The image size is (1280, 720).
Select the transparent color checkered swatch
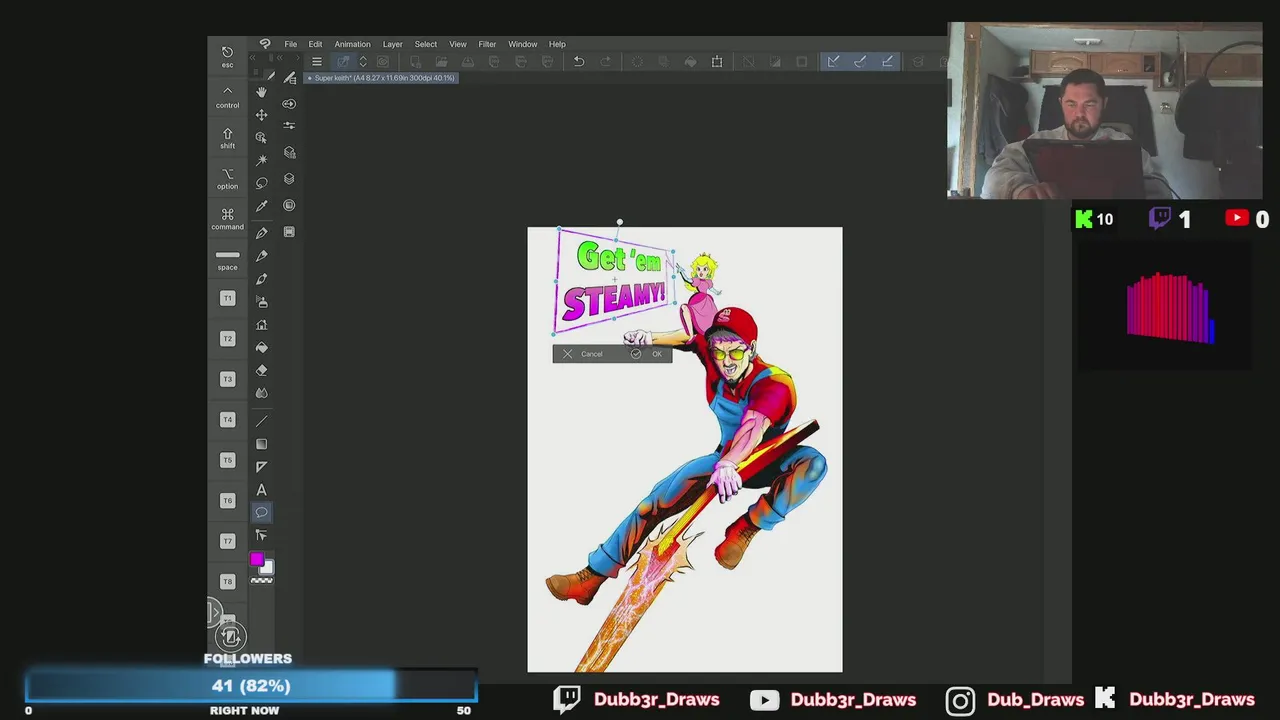(261, 580)
